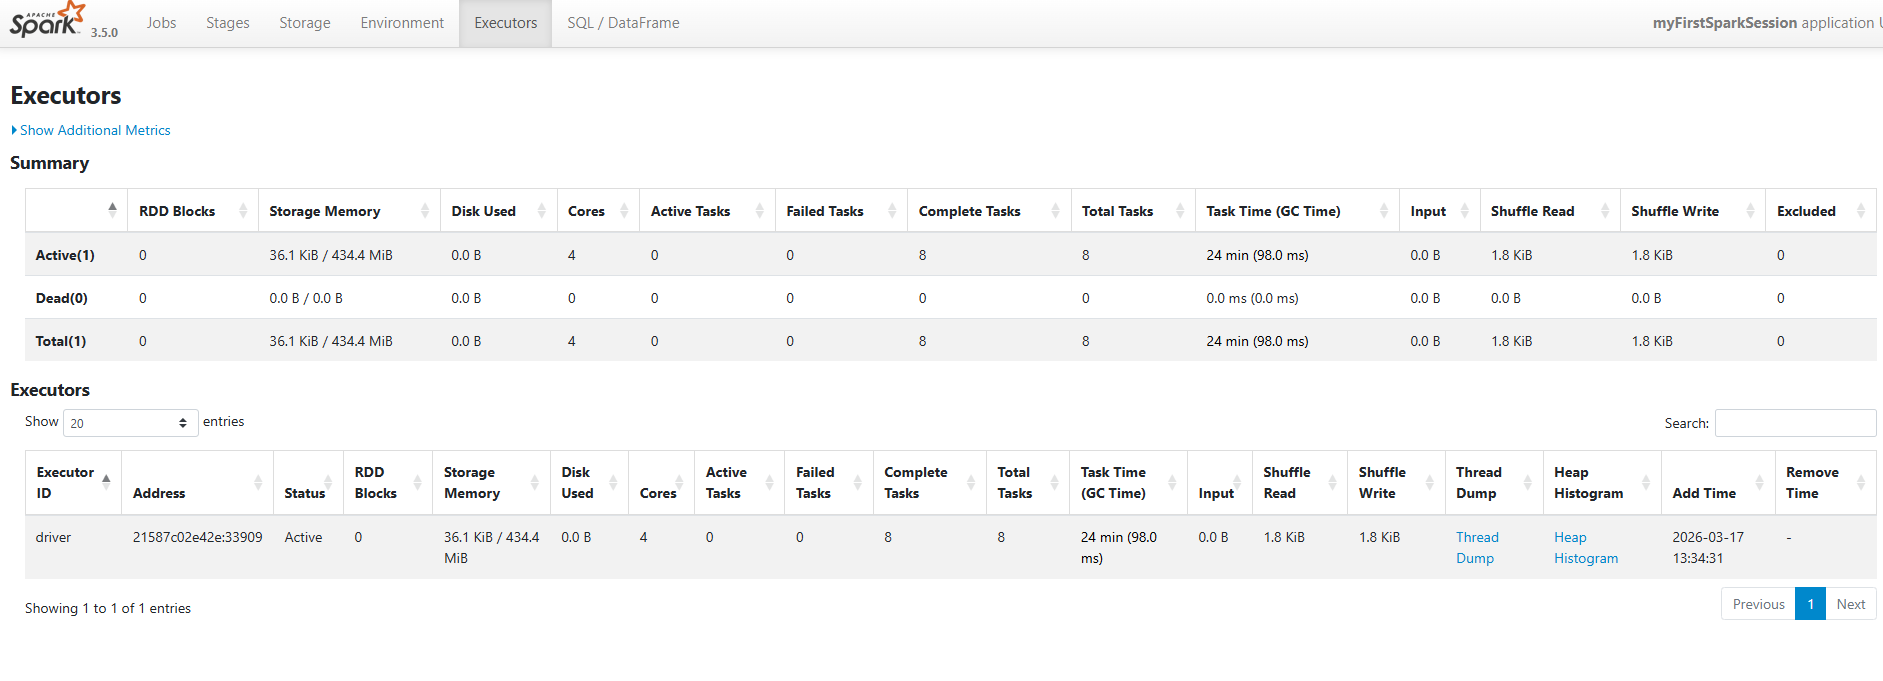Select the Executors tab
Viewport: 1883px width, 681px height.
(506, 23)
